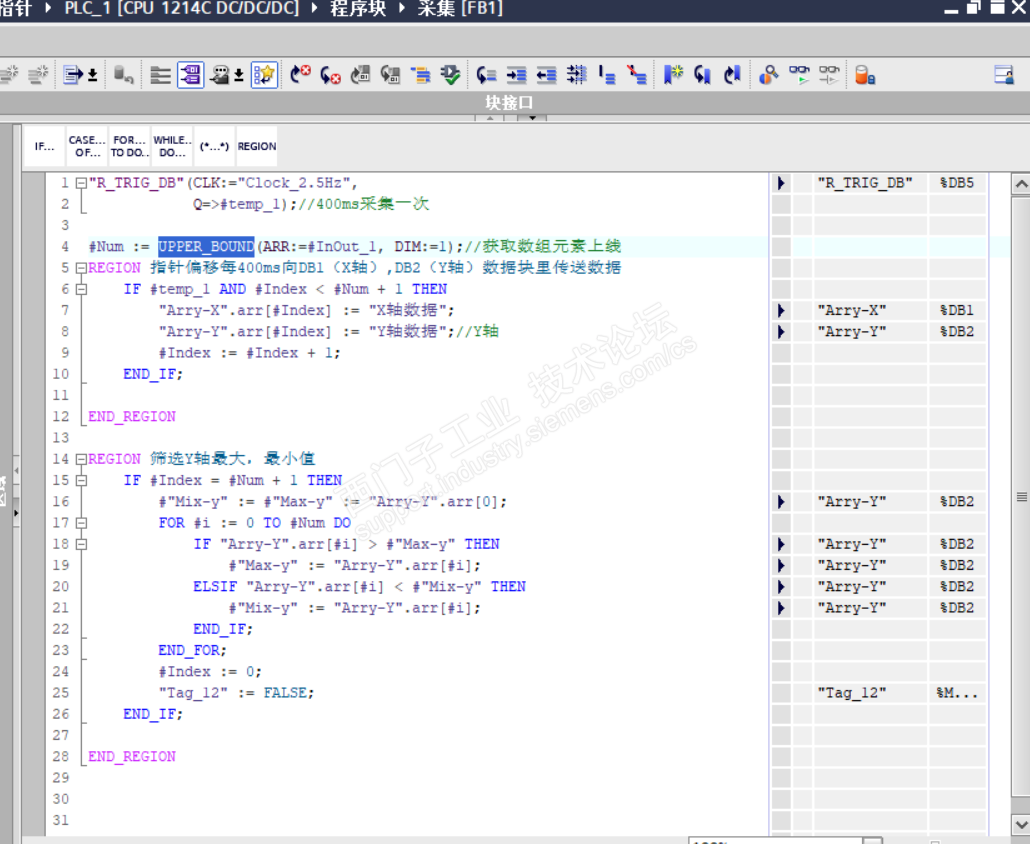Insert a CASE OF statement template
This screenshot has height=844, width=1030.
click(x=87, y=146)
